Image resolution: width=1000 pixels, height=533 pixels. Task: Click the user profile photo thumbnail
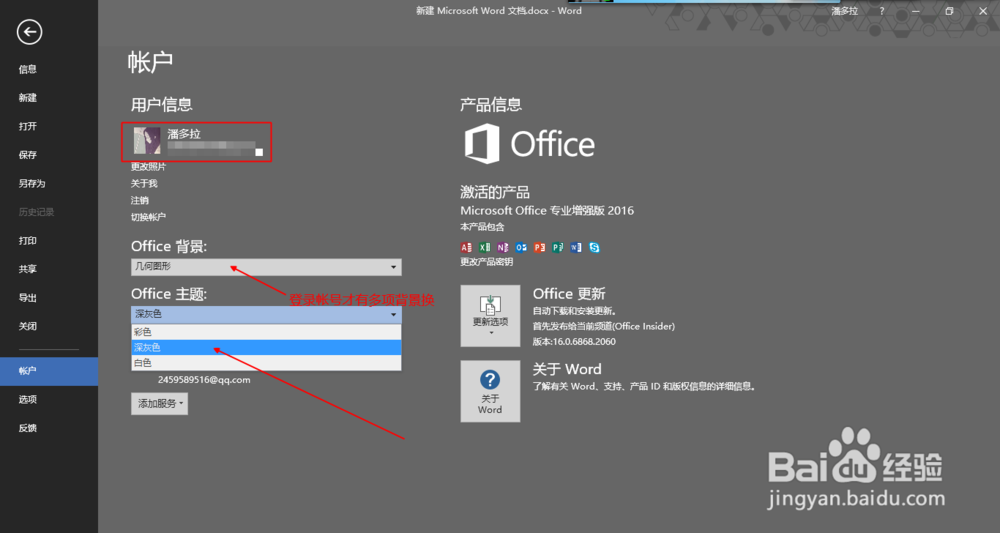[x=147, y=140]
